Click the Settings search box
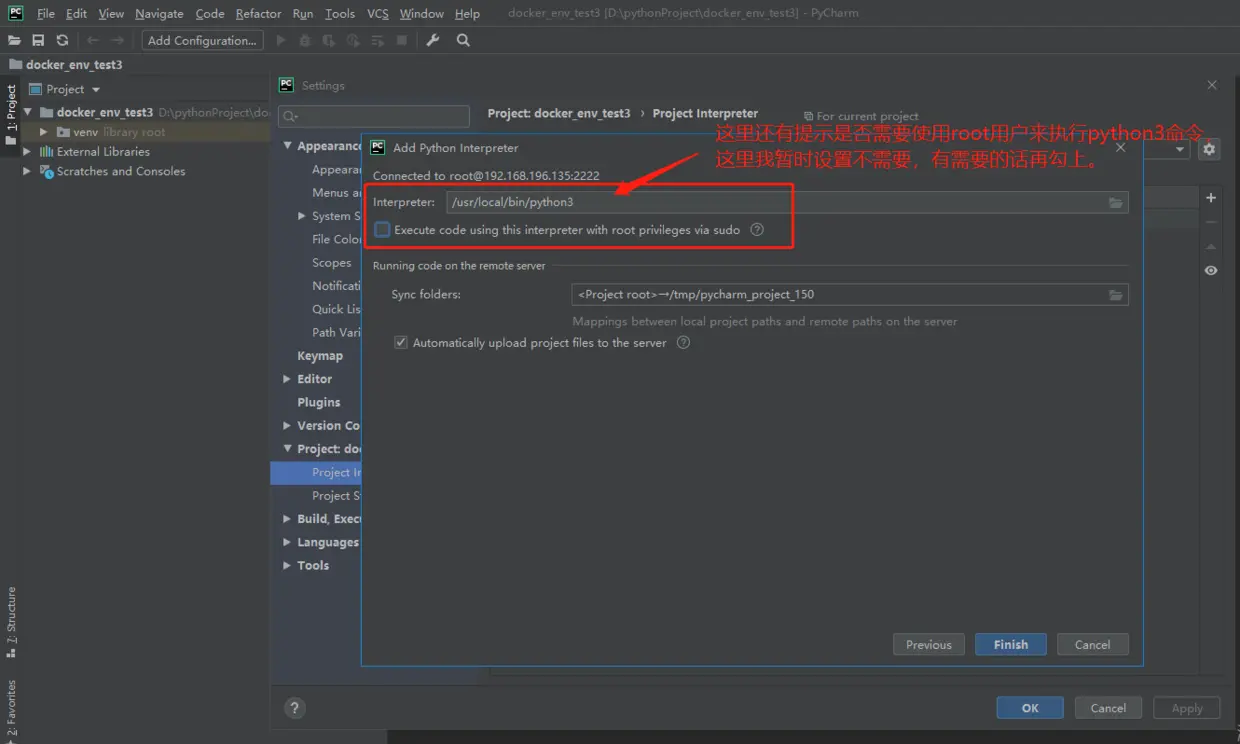This screenshot has height=744, width=1240. click(374, 116)
